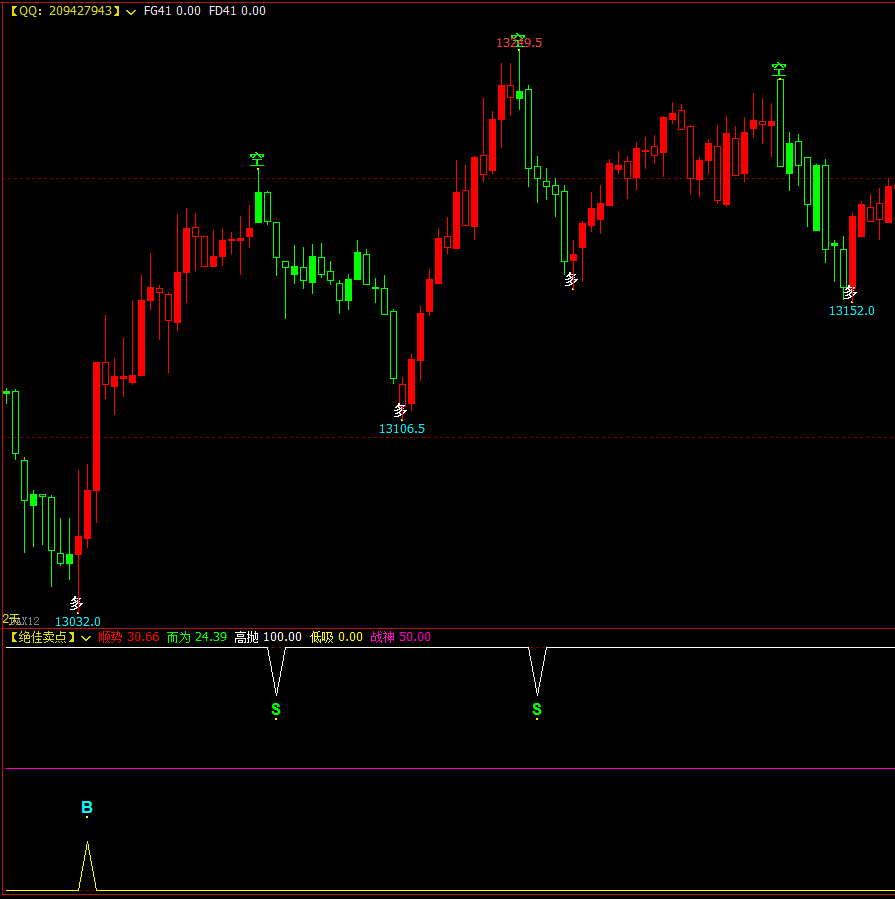This screenshot has height=899, width=895.
Task: Click the 【绝佳卖点】 indicator title
Action: coord(42,637)
